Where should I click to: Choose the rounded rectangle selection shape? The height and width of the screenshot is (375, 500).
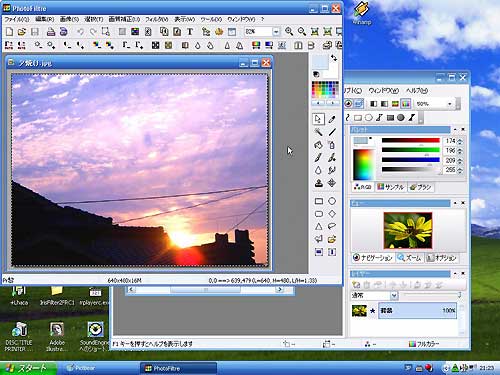(x=319, y=214)
